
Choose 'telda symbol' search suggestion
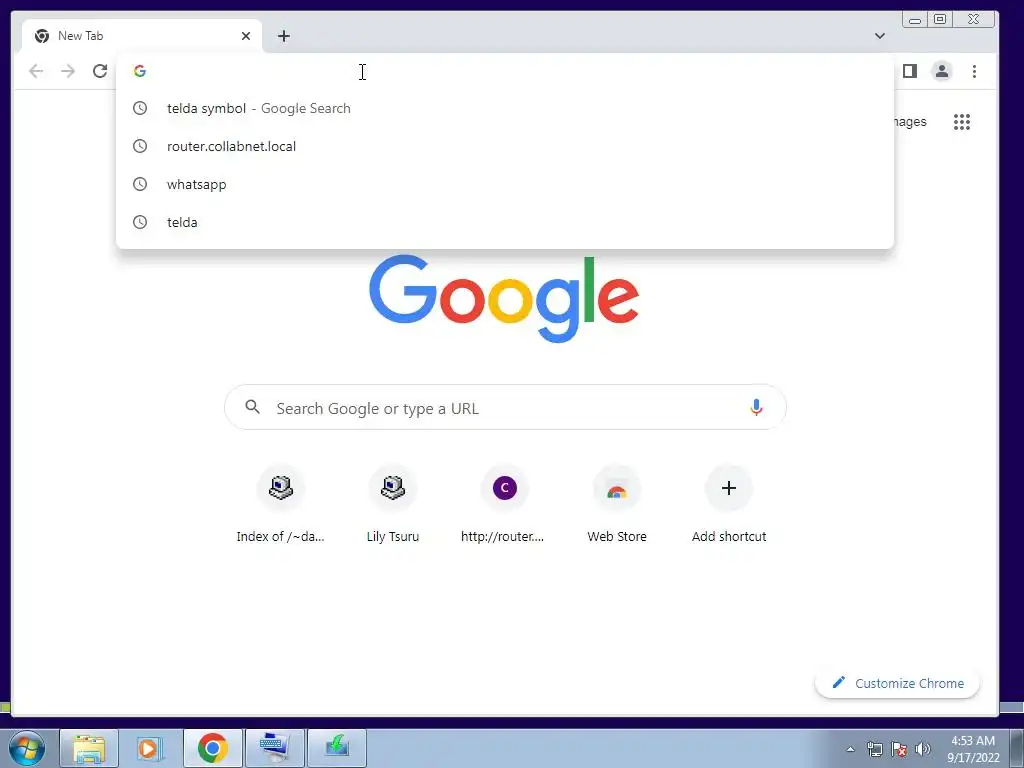[505, 108]
